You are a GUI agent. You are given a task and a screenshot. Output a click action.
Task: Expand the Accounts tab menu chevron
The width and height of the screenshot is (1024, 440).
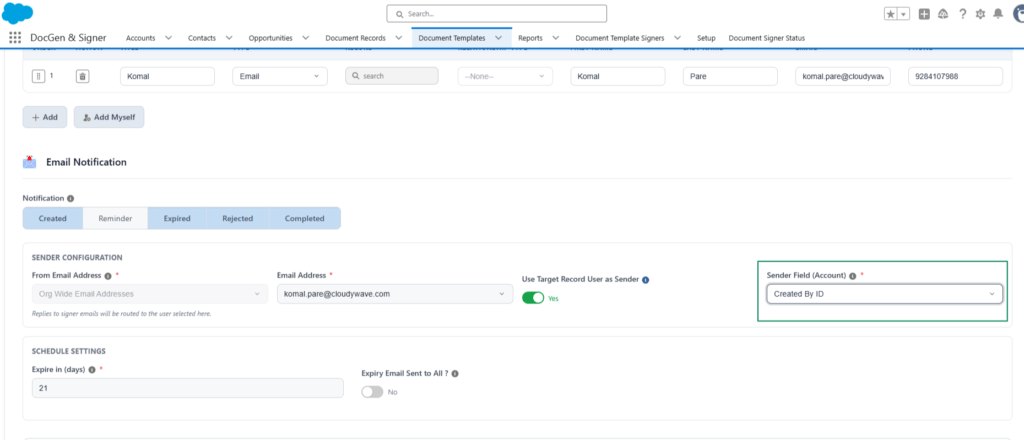point(168,38)
